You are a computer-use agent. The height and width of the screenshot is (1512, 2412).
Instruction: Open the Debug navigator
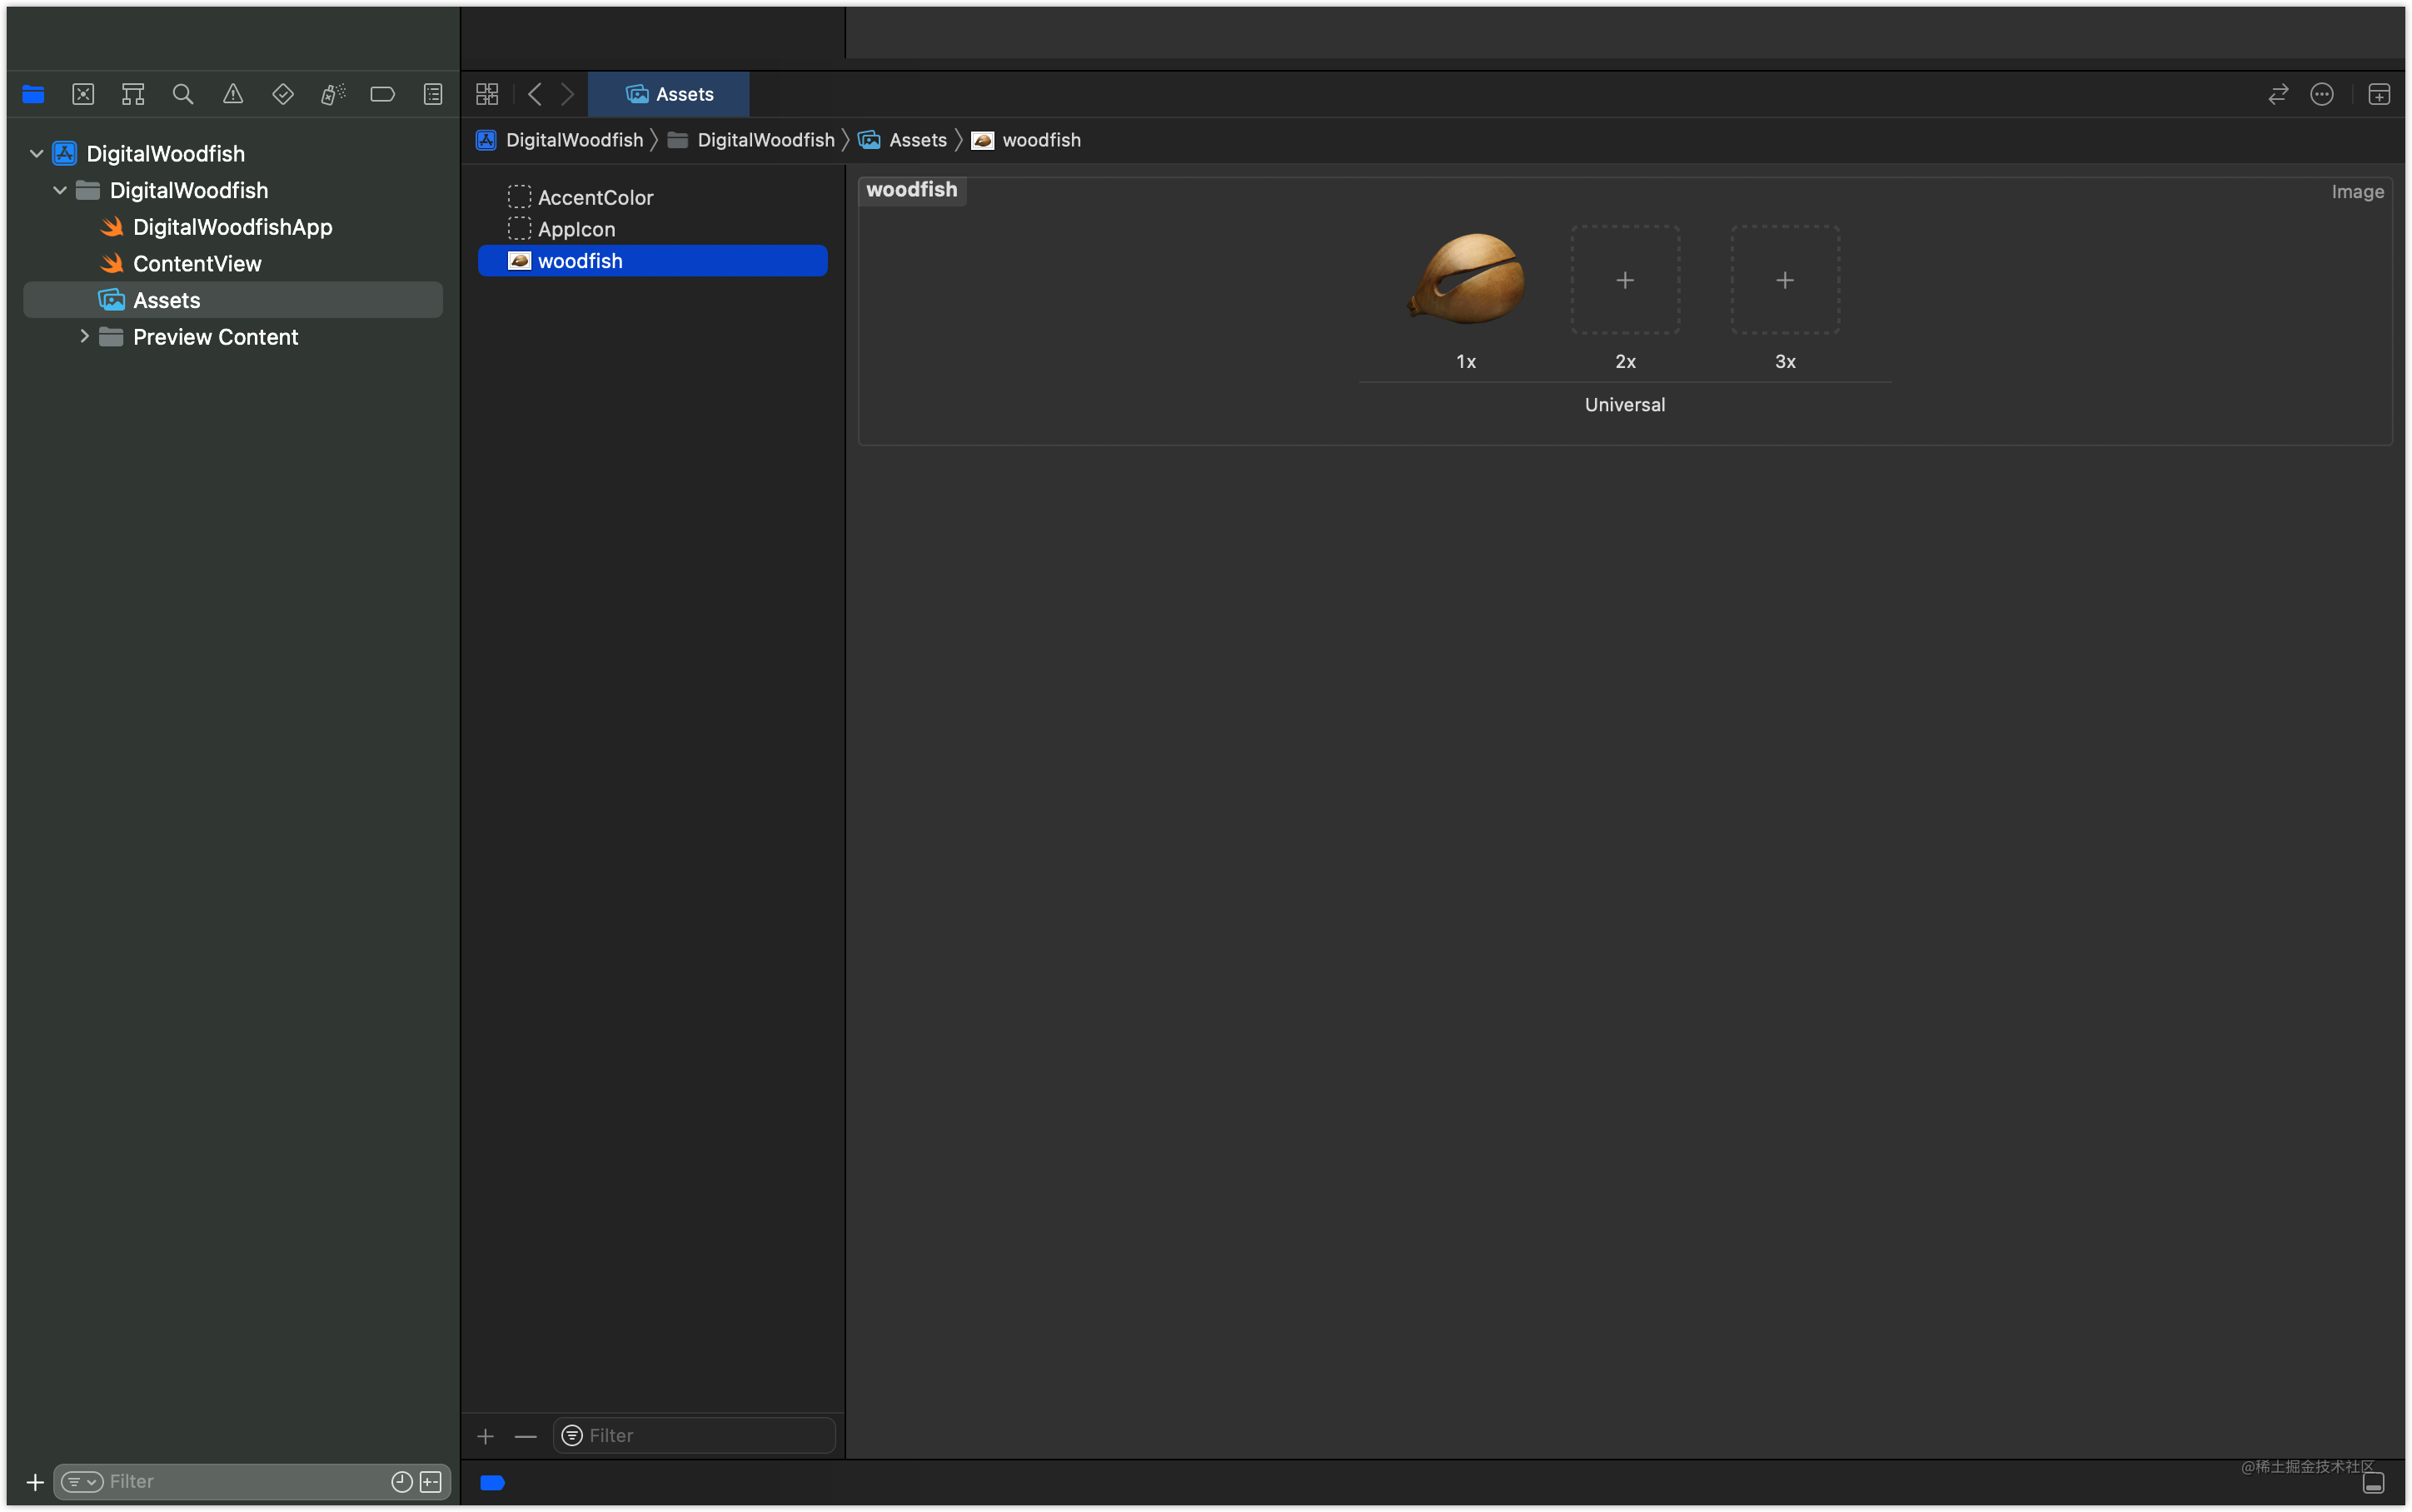(x=333, y=94)
